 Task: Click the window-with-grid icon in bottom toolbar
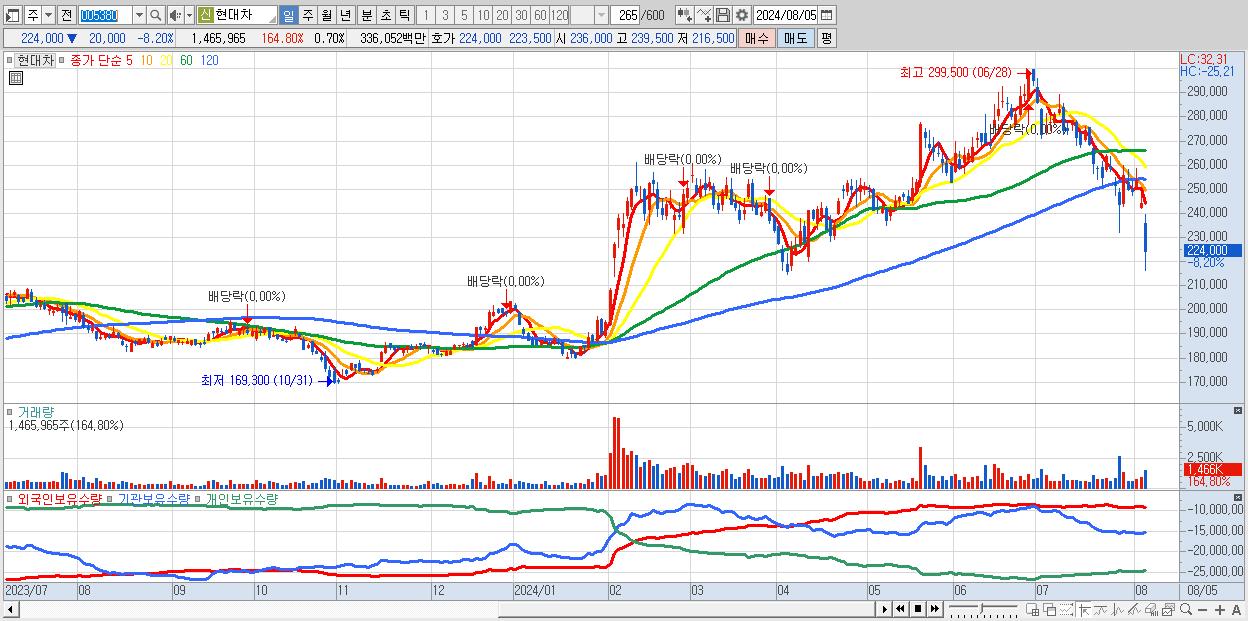tap(1033, 610)
